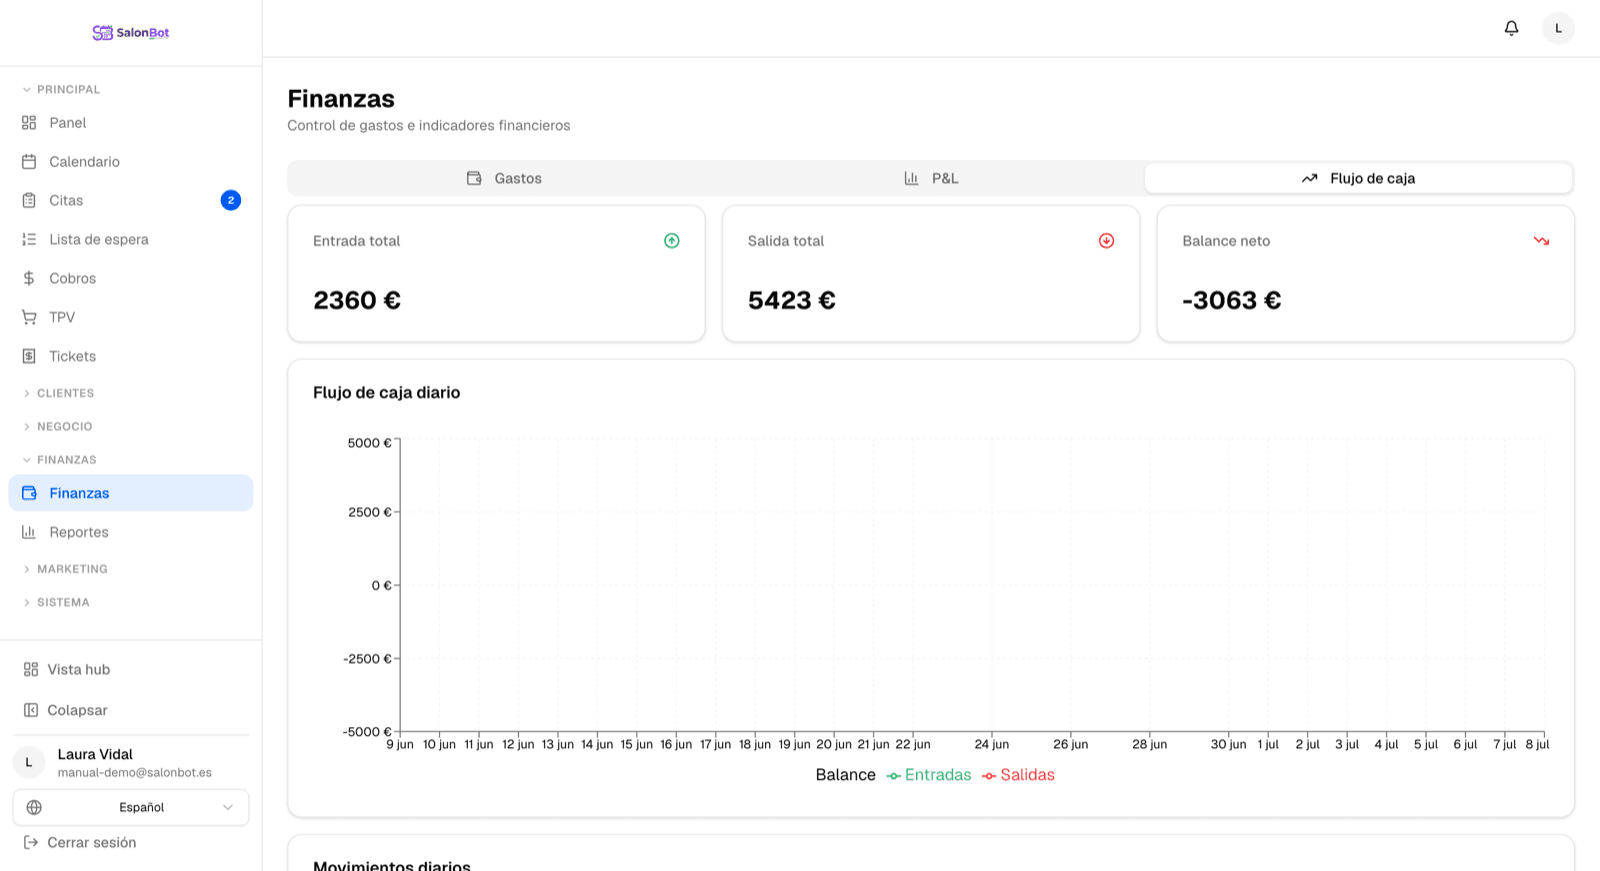
Task: Click the manual-demo@salonbot.es email
Action: pos(135,773)
